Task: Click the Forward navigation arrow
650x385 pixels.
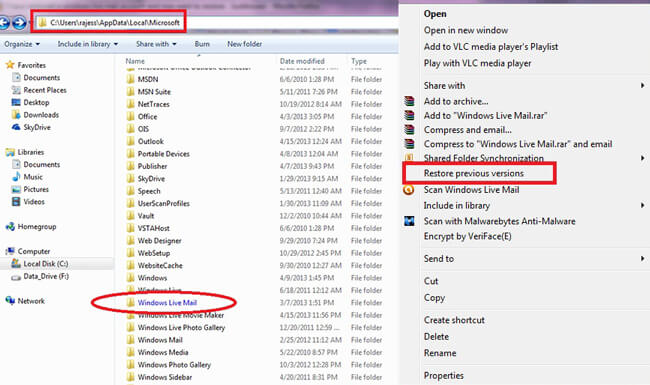Action: click(x=19, y=22)
